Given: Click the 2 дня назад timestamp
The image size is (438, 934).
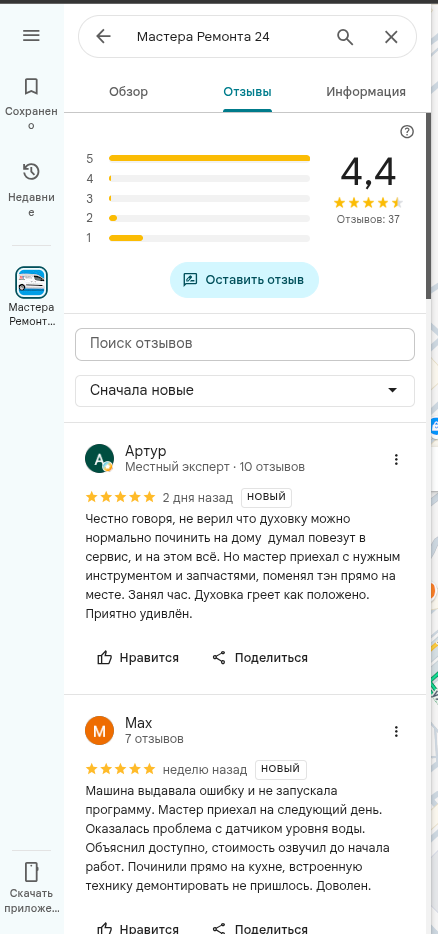Looking at the screenshot, I should pyautogui.click(x=197, y=497).
